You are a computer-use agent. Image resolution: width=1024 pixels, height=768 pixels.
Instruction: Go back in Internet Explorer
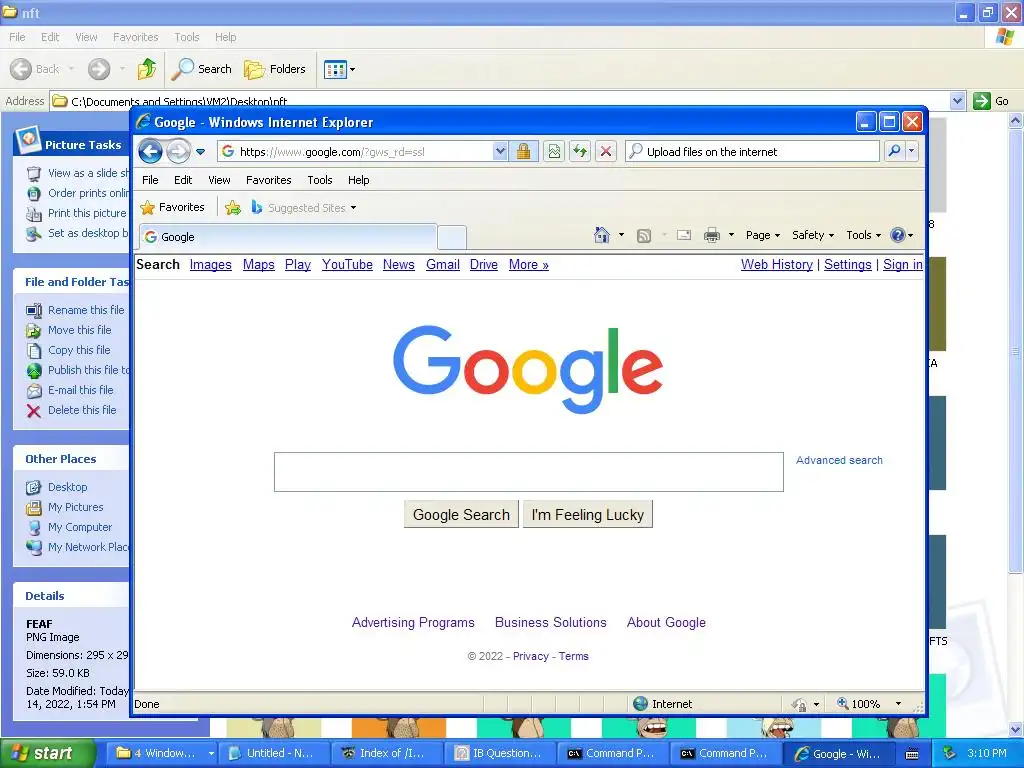[x=150, y=152]
